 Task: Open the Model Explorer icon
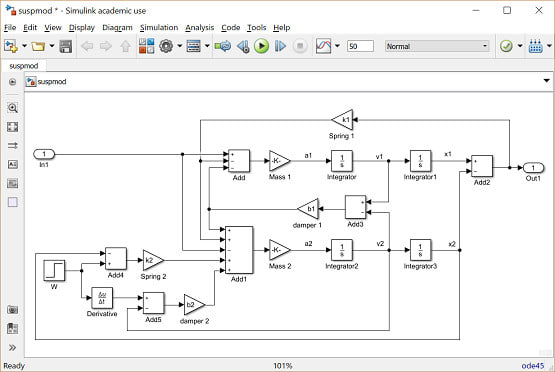point(193,46)
